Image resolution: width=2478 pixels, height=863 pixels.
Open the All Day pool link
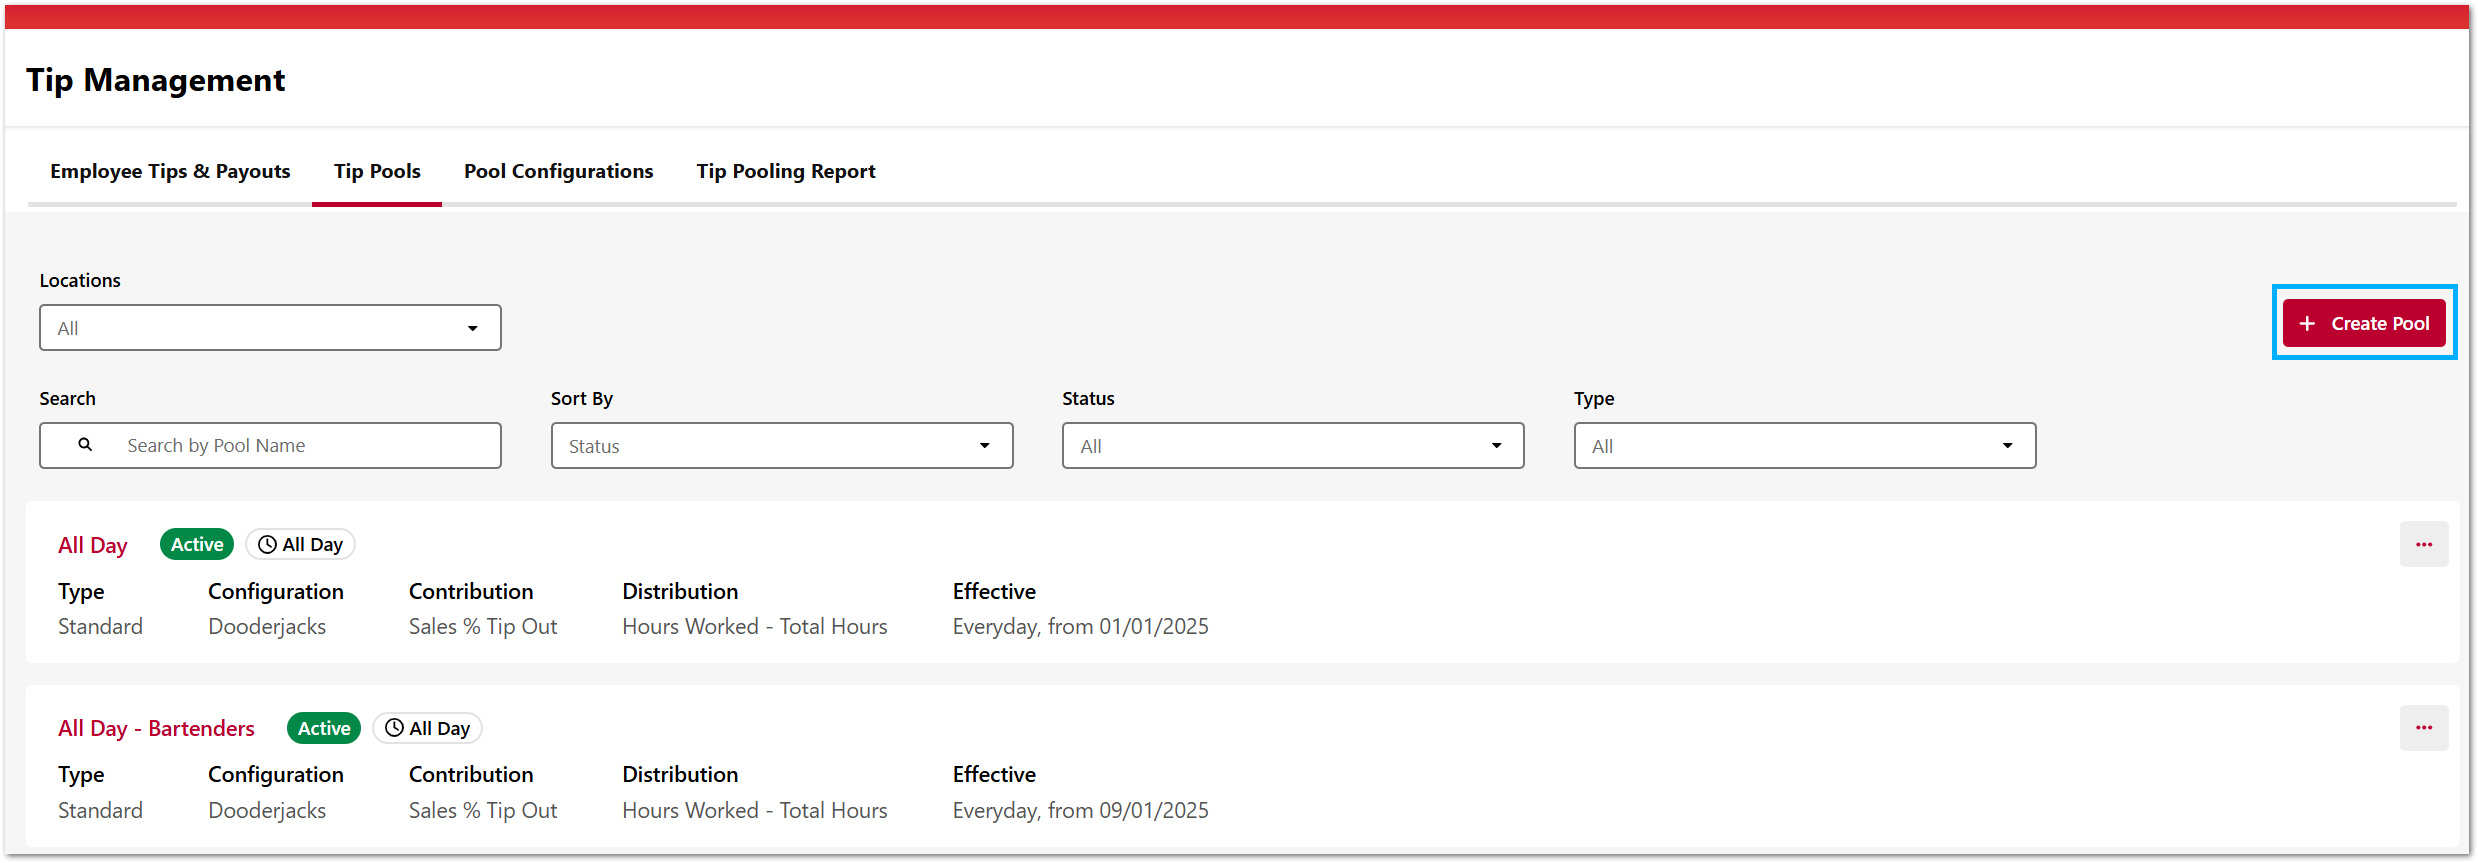click(93, 545)
